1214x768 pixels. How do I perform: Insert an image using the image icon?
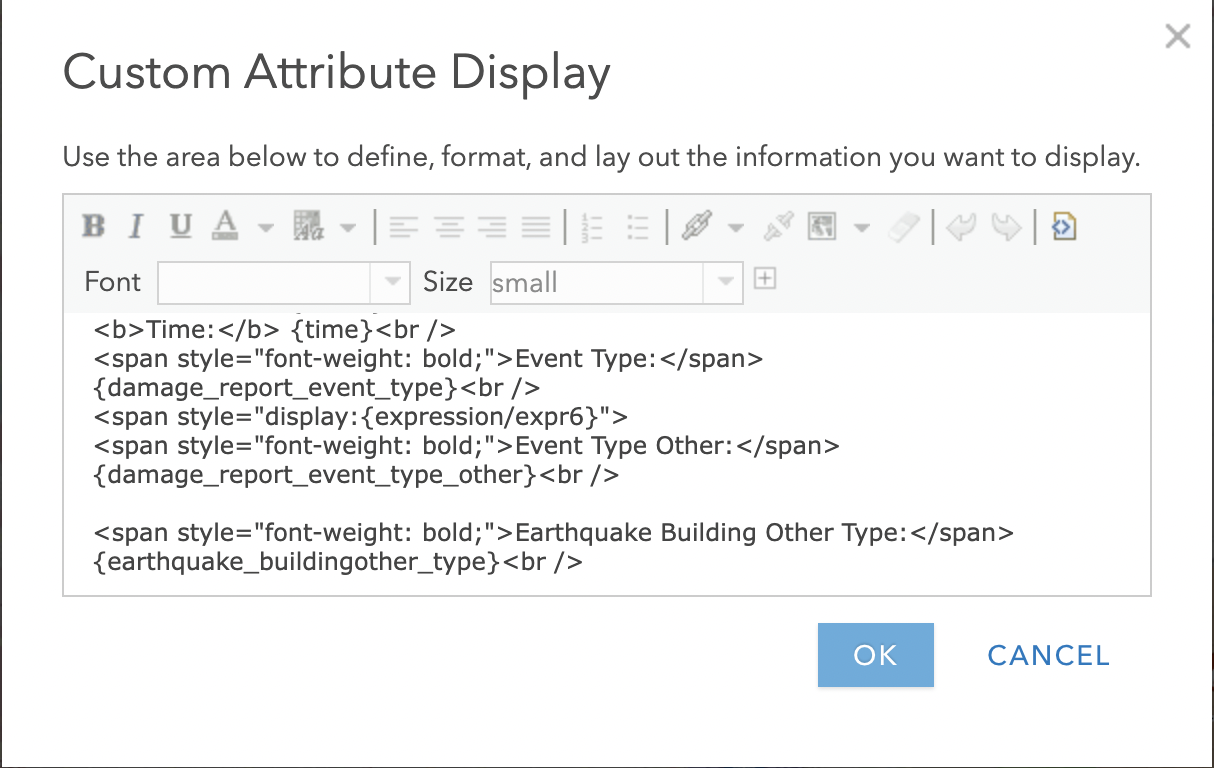[x=822, y=227]
